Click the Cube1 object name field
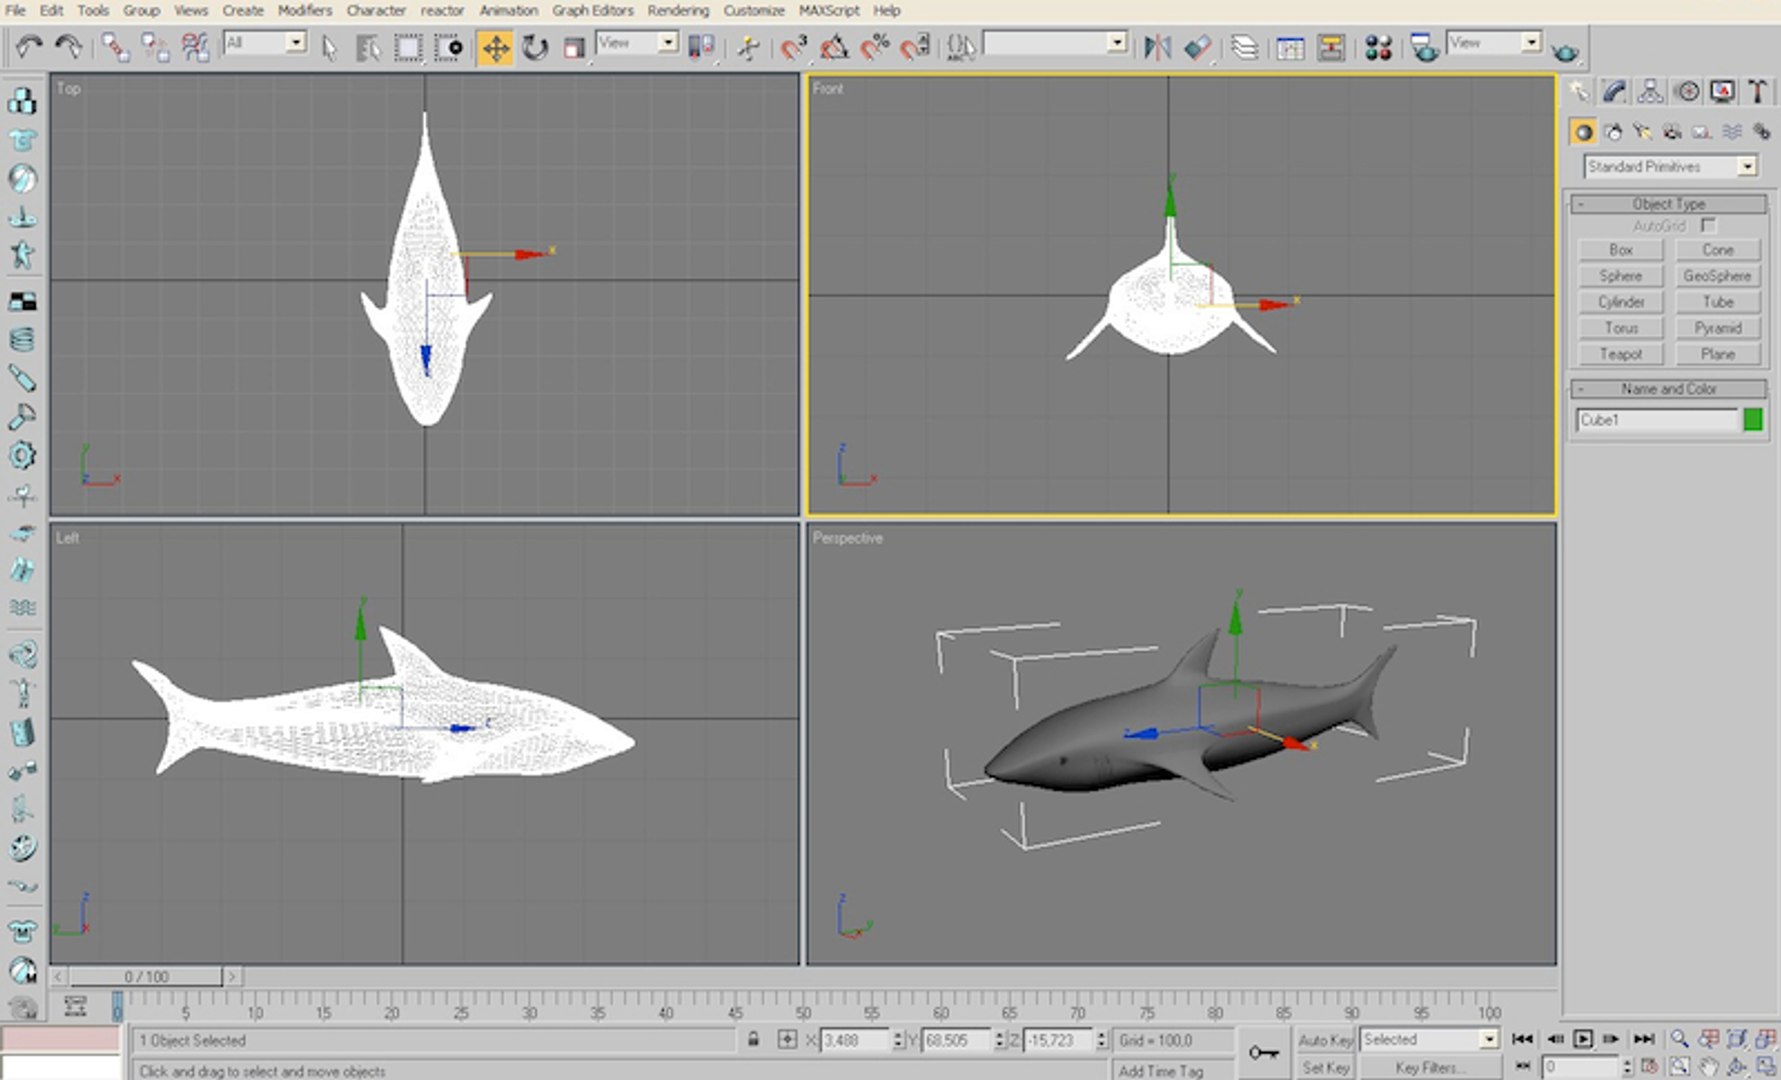 (x=1657, y=420)
